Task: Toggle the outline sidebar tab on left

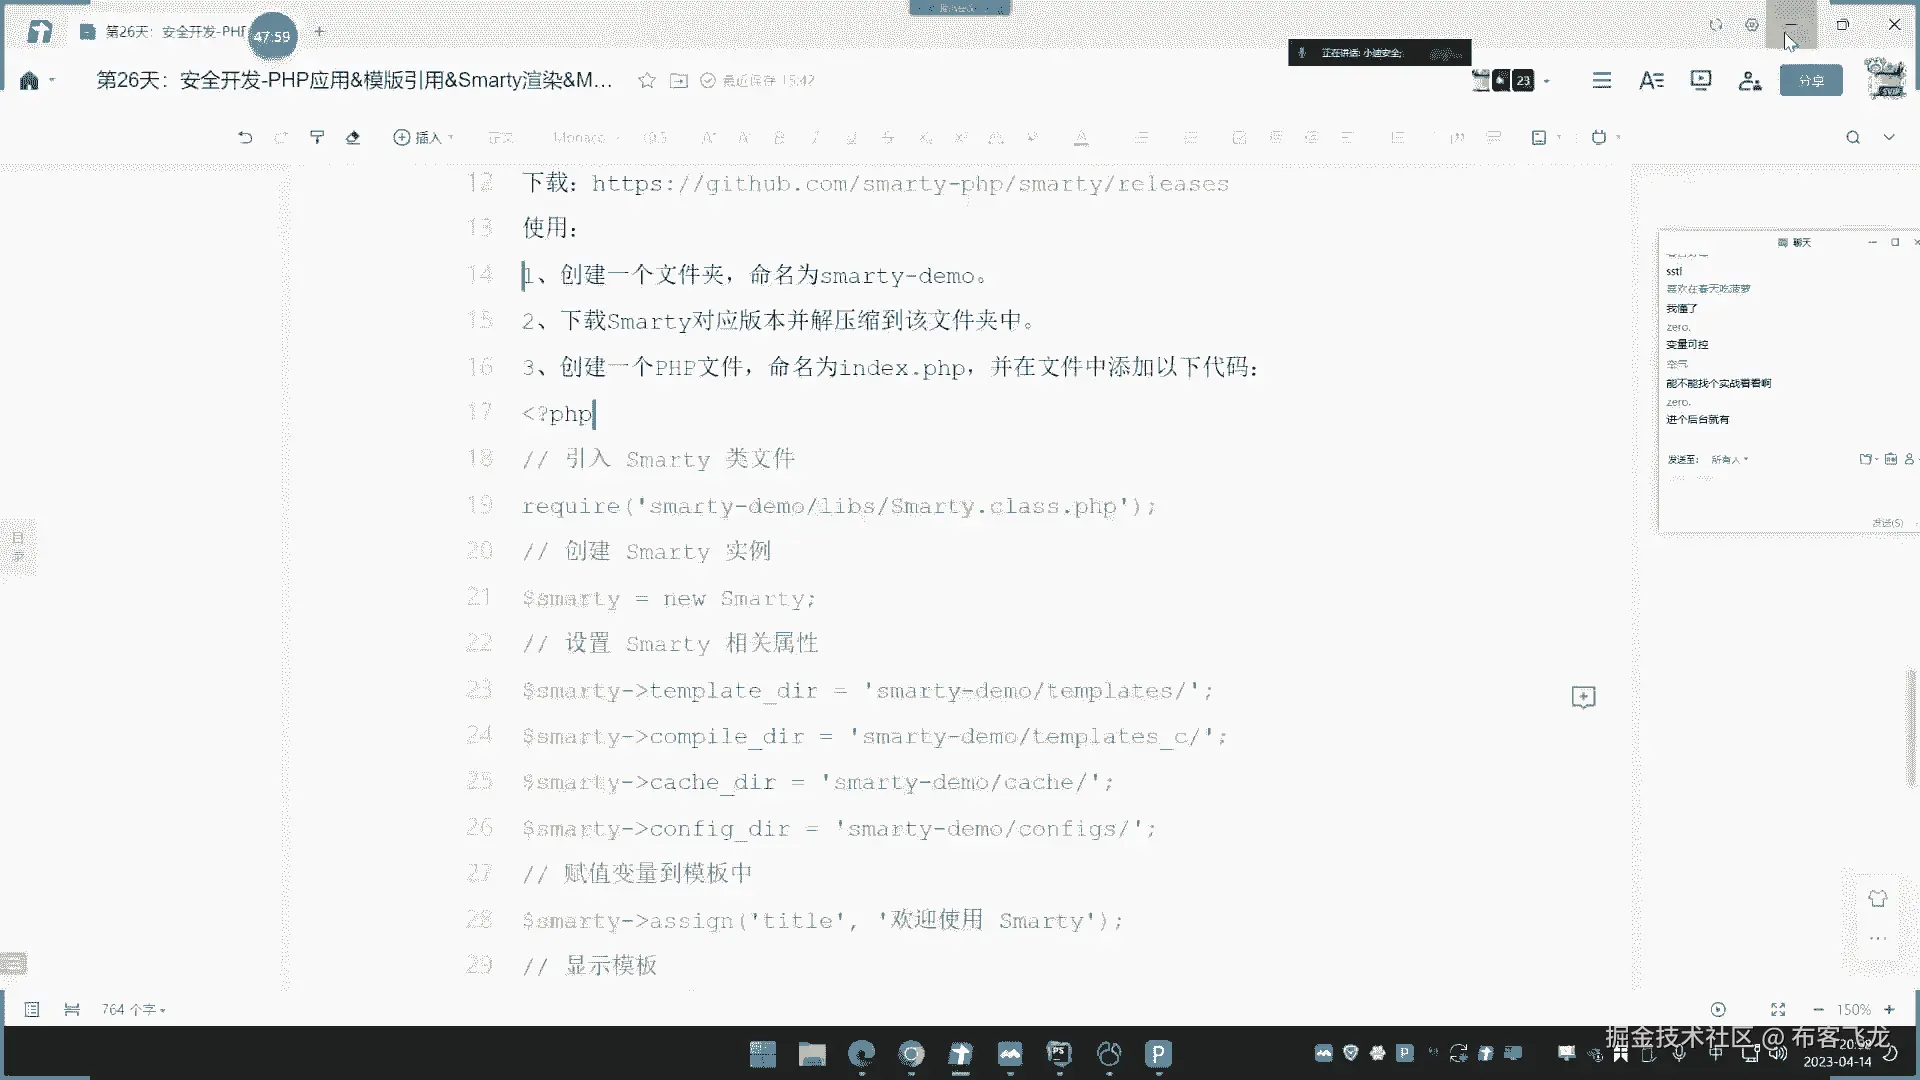Action: (18, 546)
